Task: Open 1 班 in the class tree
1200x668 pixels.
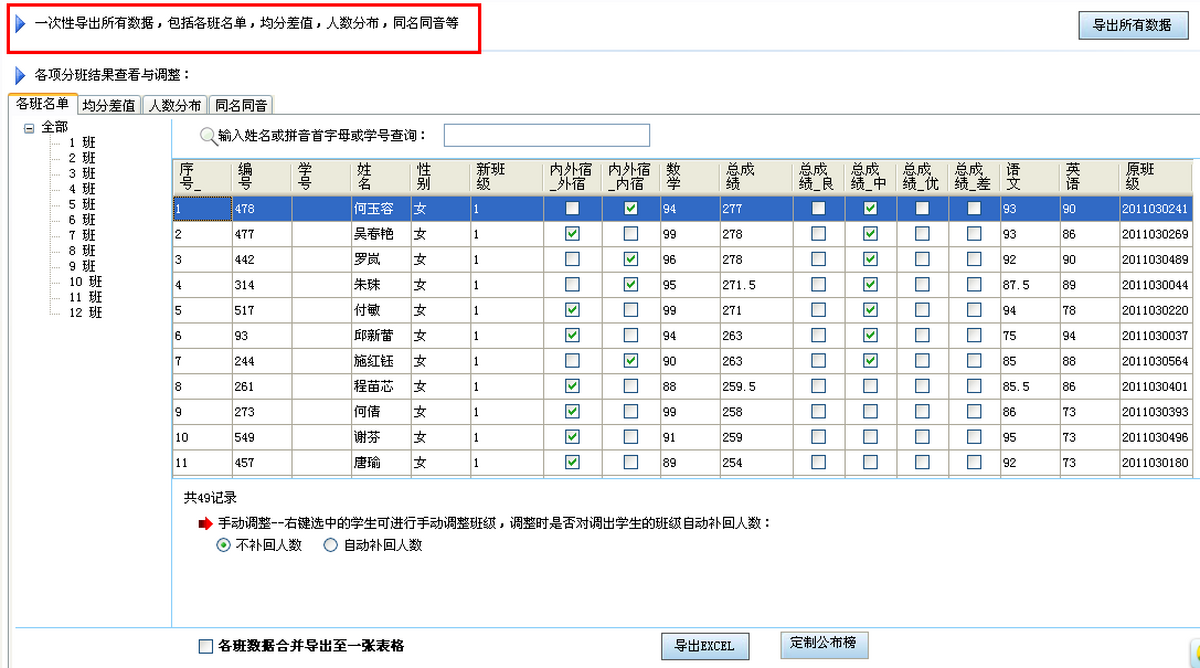Action: point(82,143)
